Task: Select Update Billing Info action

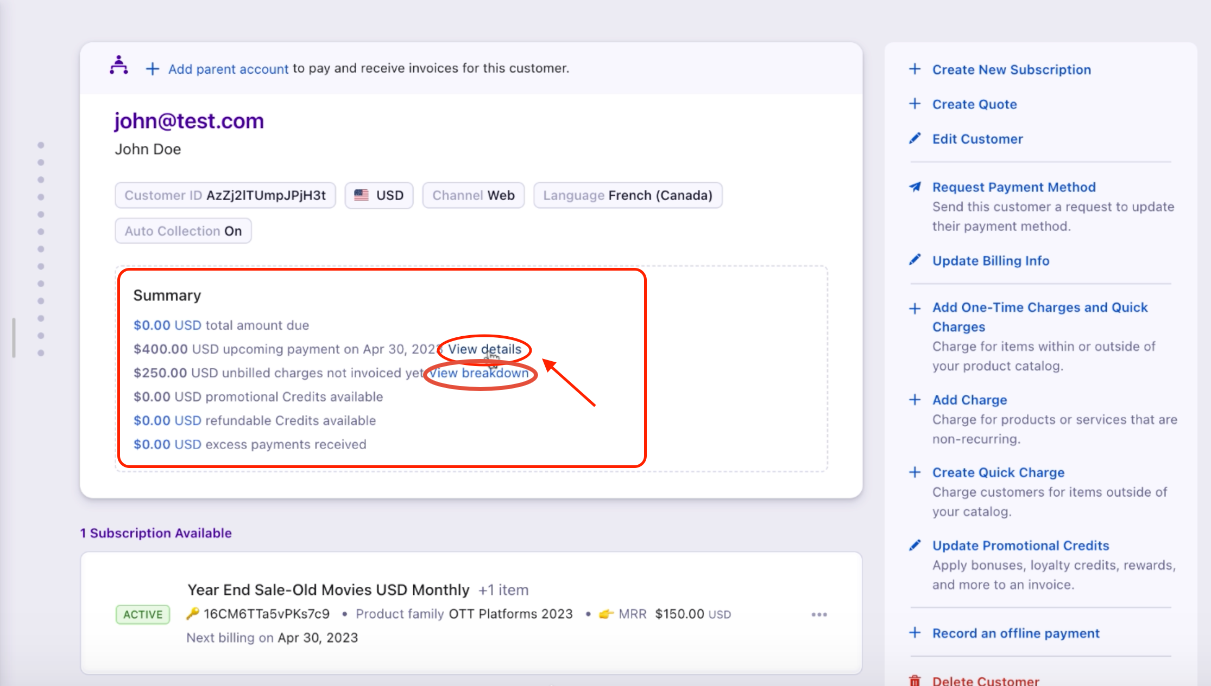Action: click(990, 261)
